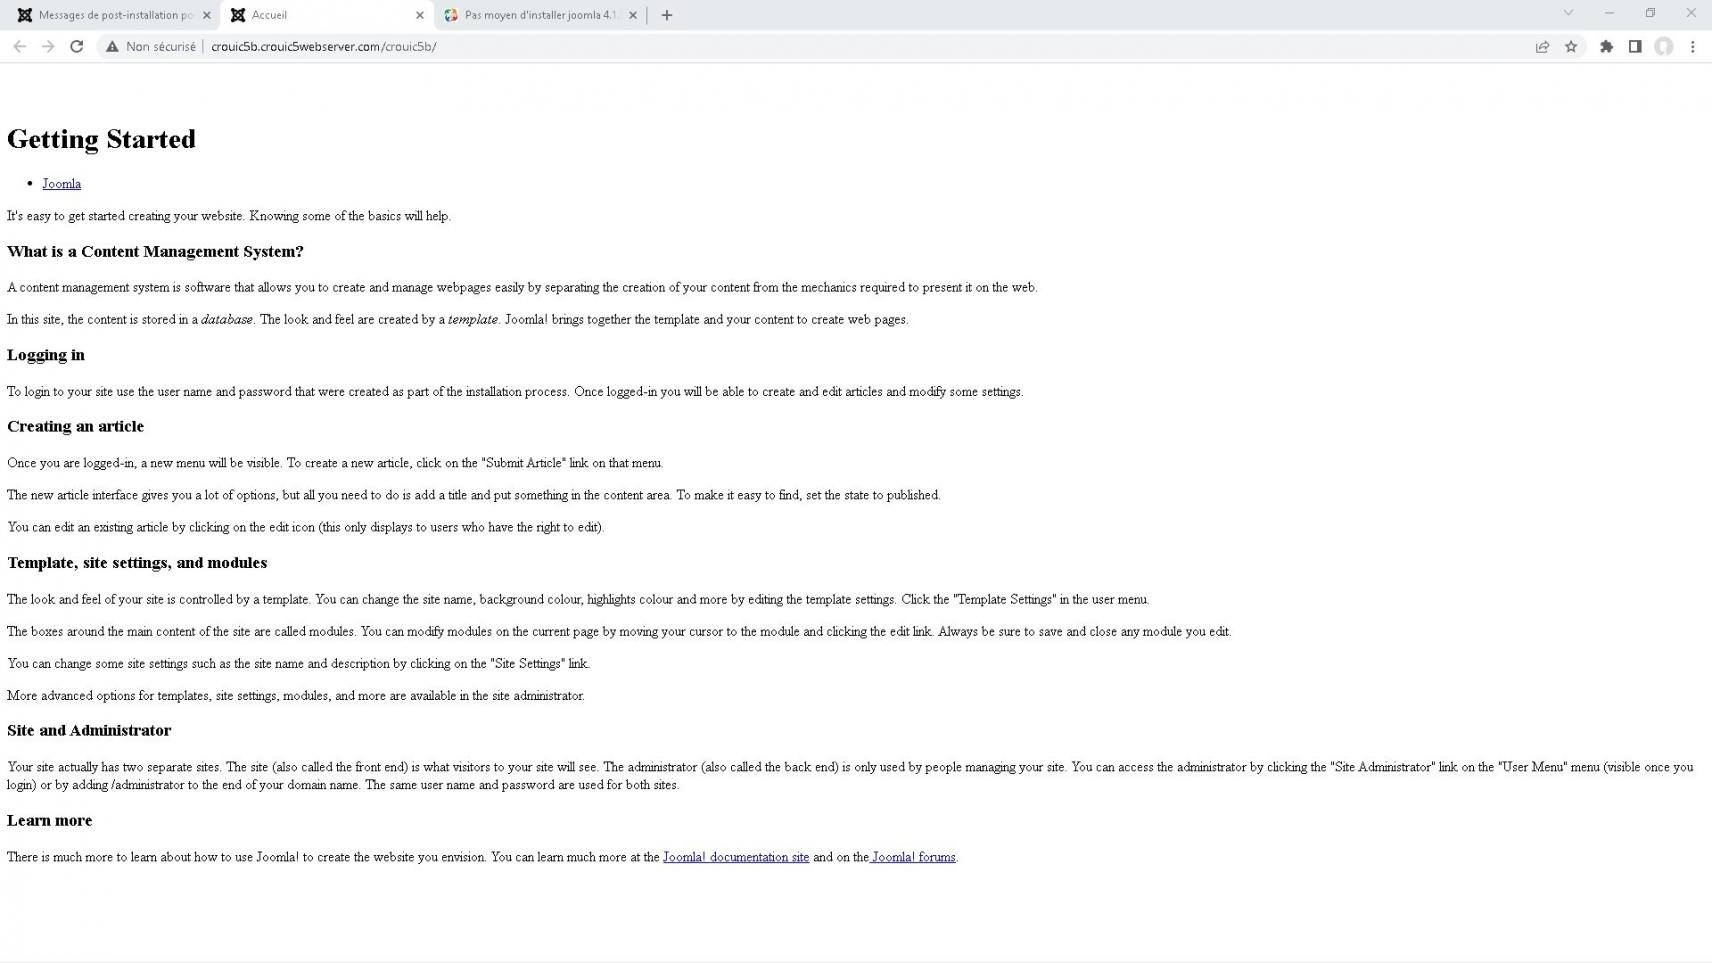This screenshot has width=1712, height=963.
Task: Minimize the browser window
Action: pyautogui.click(x=1609, y=13)
